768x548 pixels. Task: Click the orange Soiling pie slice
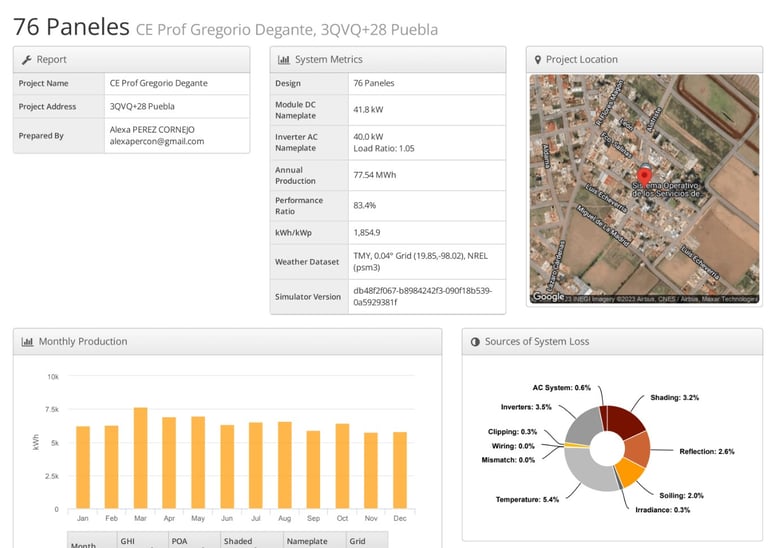pyautogui.click(x=629, y=472)
